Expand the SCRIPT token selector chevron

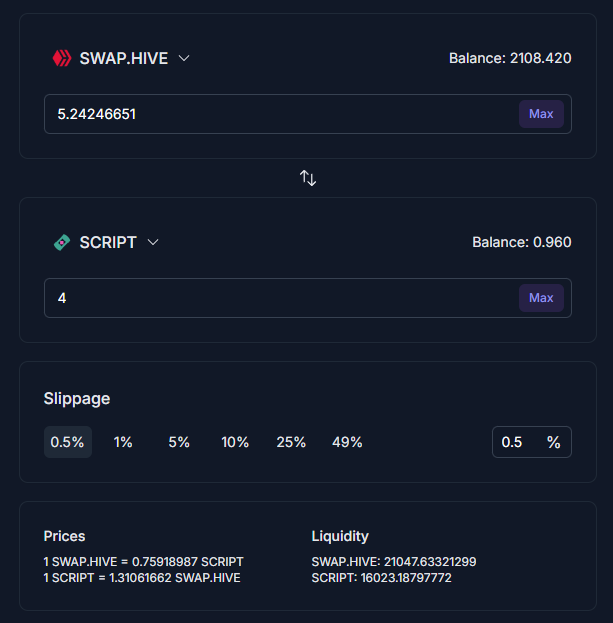pos(153,242)
